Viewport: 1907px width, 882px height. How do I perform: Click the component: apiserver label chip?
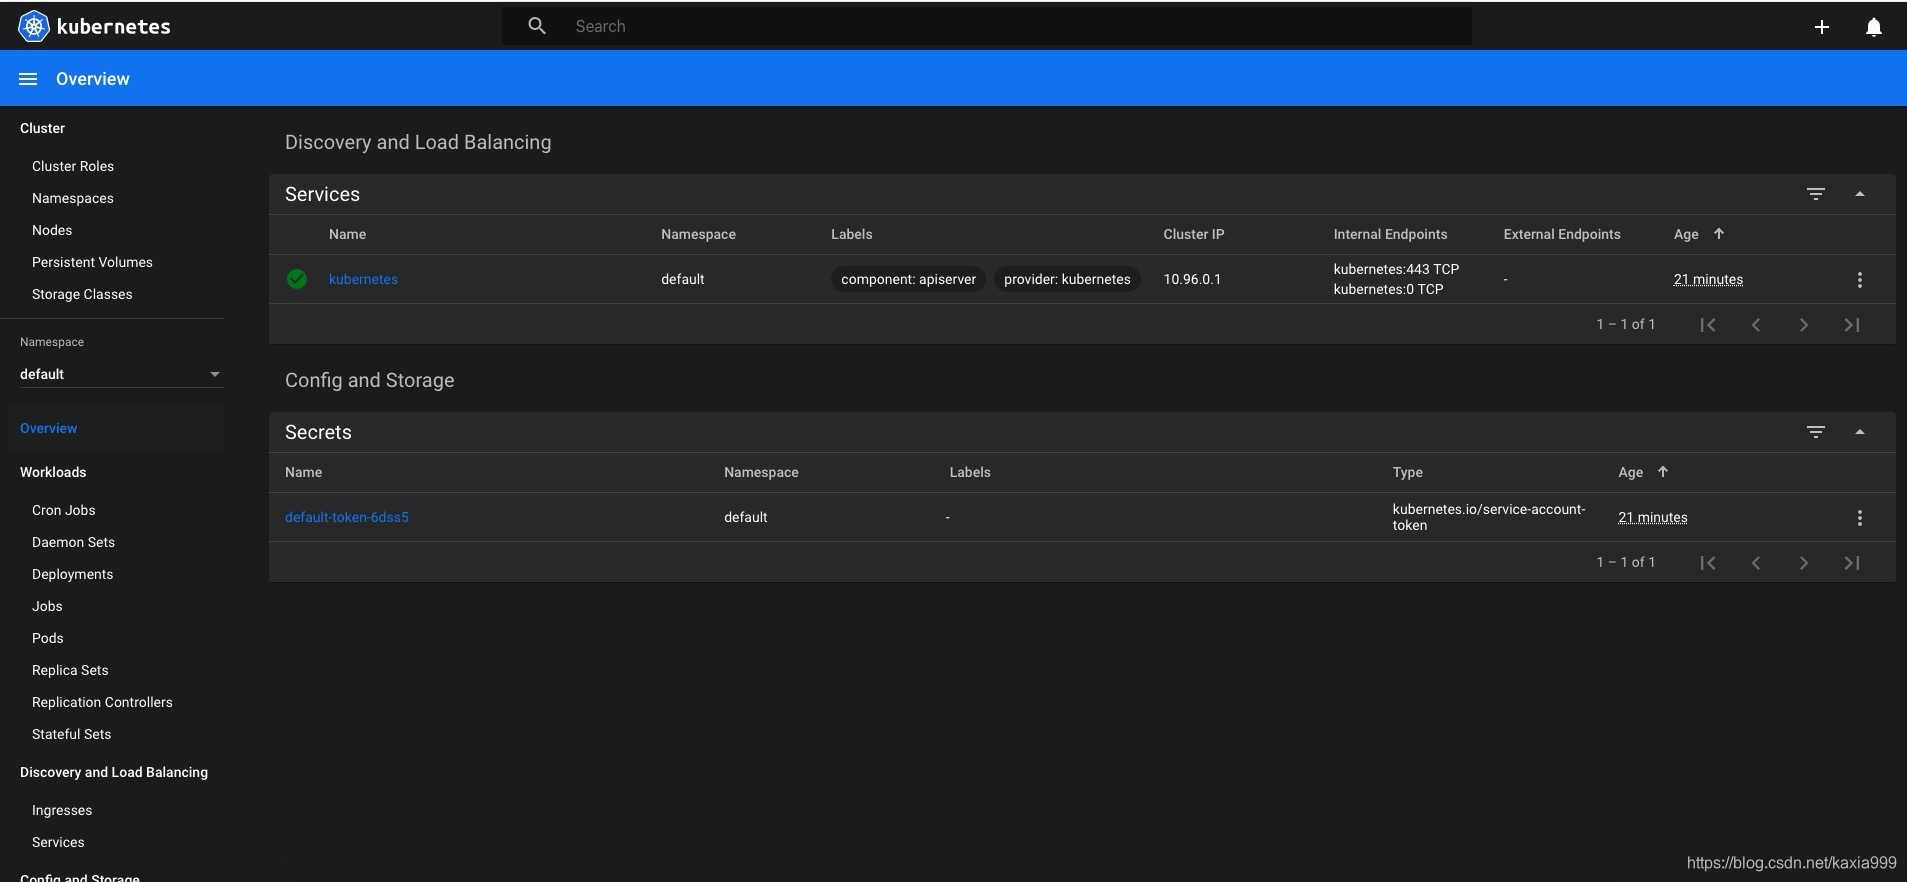click(908, 279)
